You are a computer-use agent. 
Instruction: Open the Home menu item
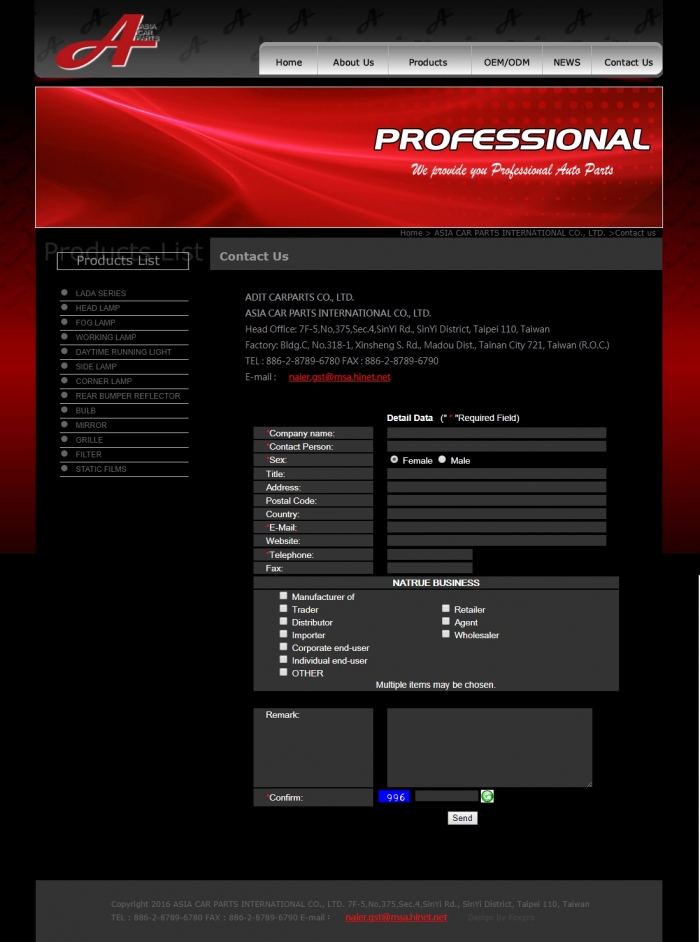tap(288, 62)
